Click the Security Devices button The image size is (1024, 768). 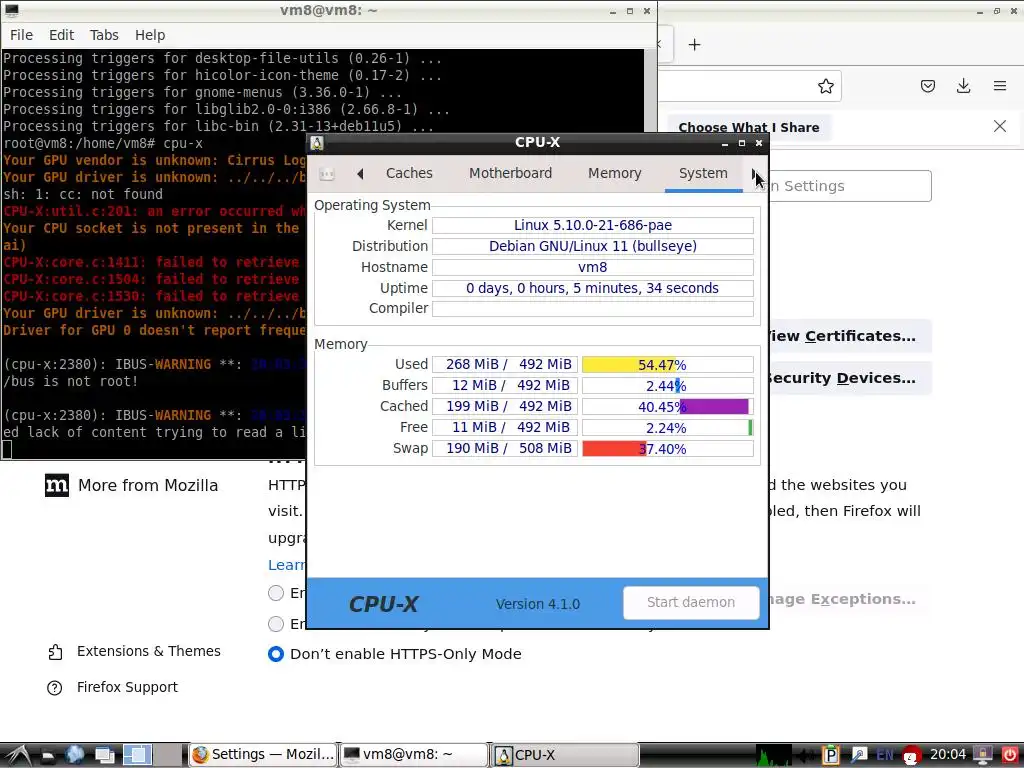tap(849, 378)
